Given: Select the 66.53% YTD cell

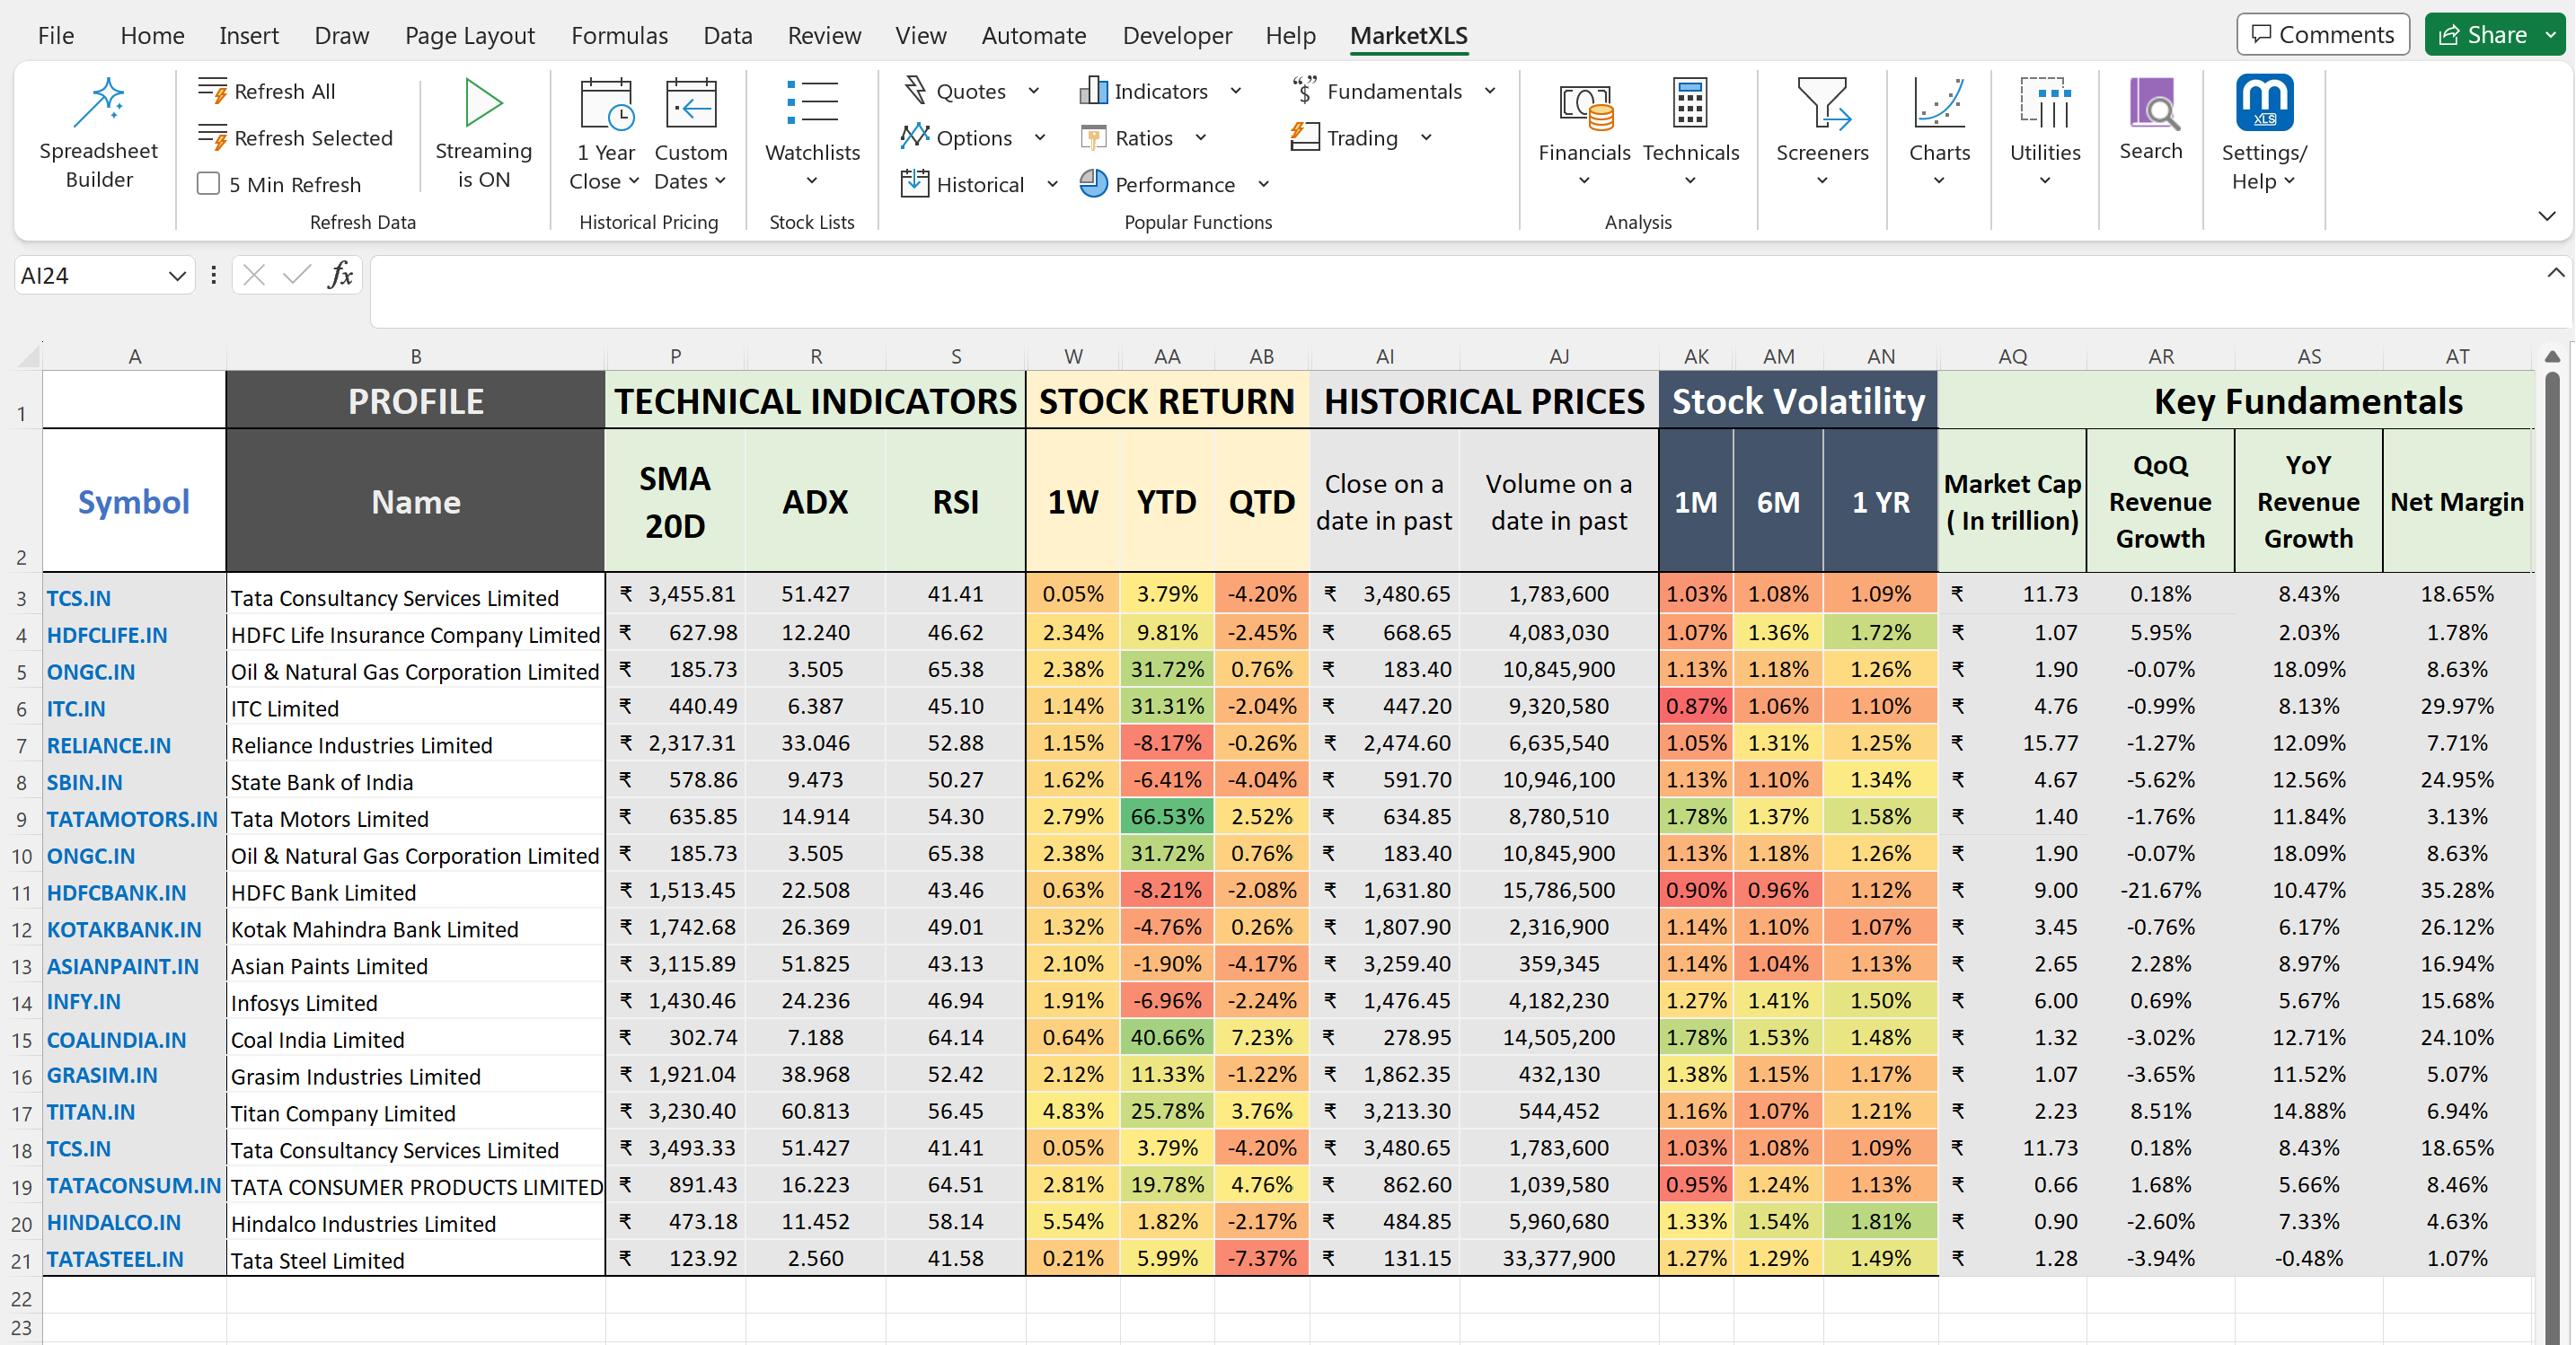Looking at the screenshot, I should coord(1167,816).
